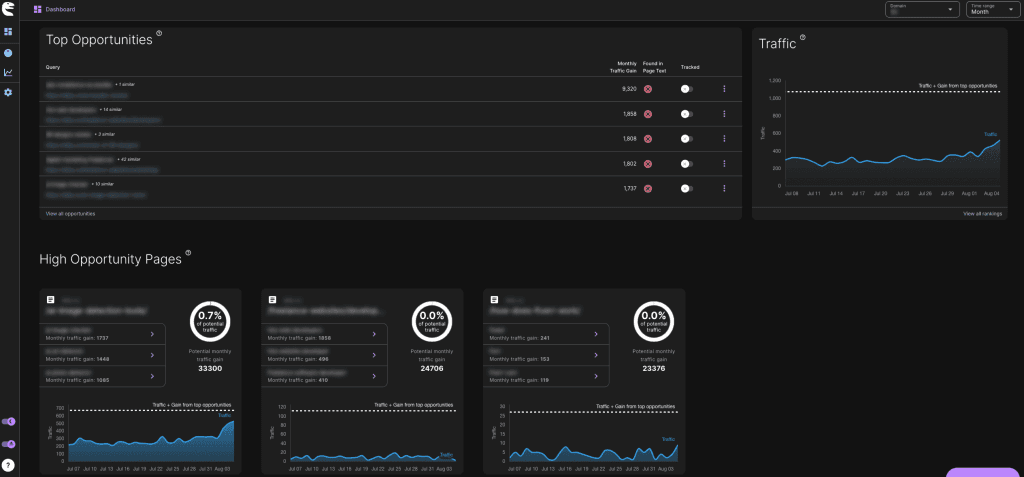The height and width of the screenshot is (477, 1024).
Task: Open settings via the sidebar gear icon
Action: pos(8,92)
